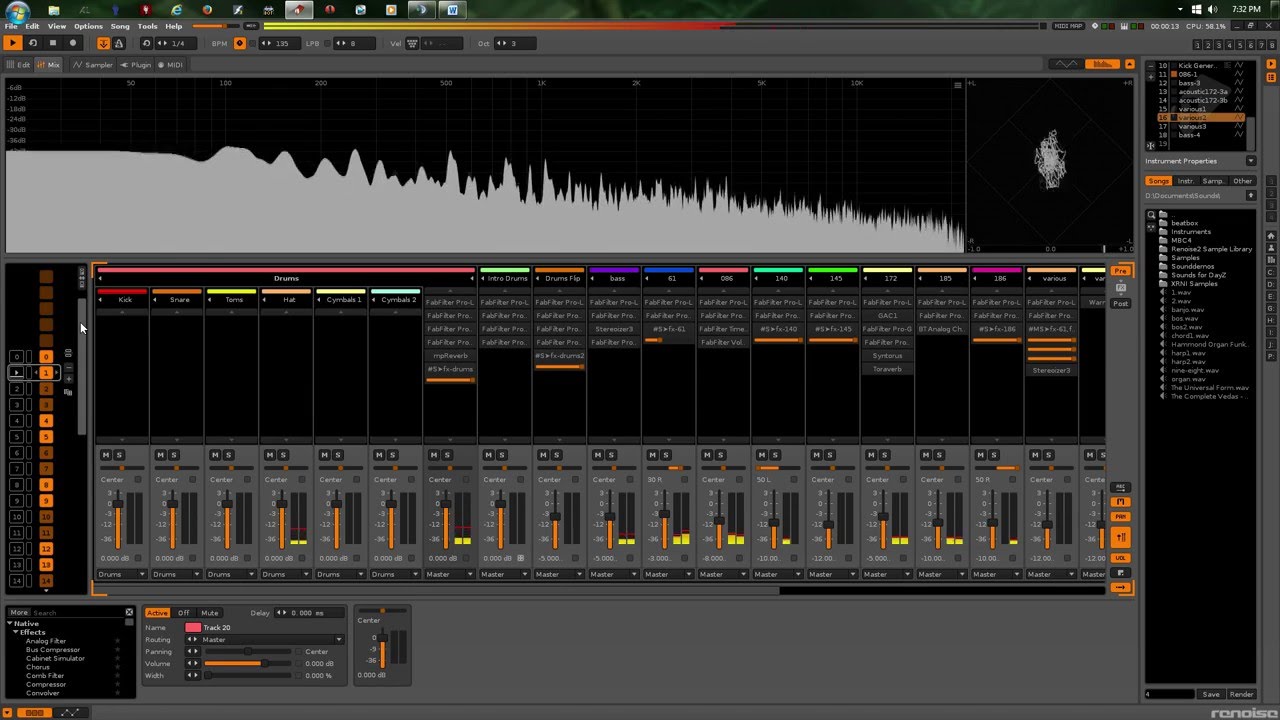Viewport: 1280px width, 720px height.
Task: Open the Songs browser tab
Action: [1159, 181]
